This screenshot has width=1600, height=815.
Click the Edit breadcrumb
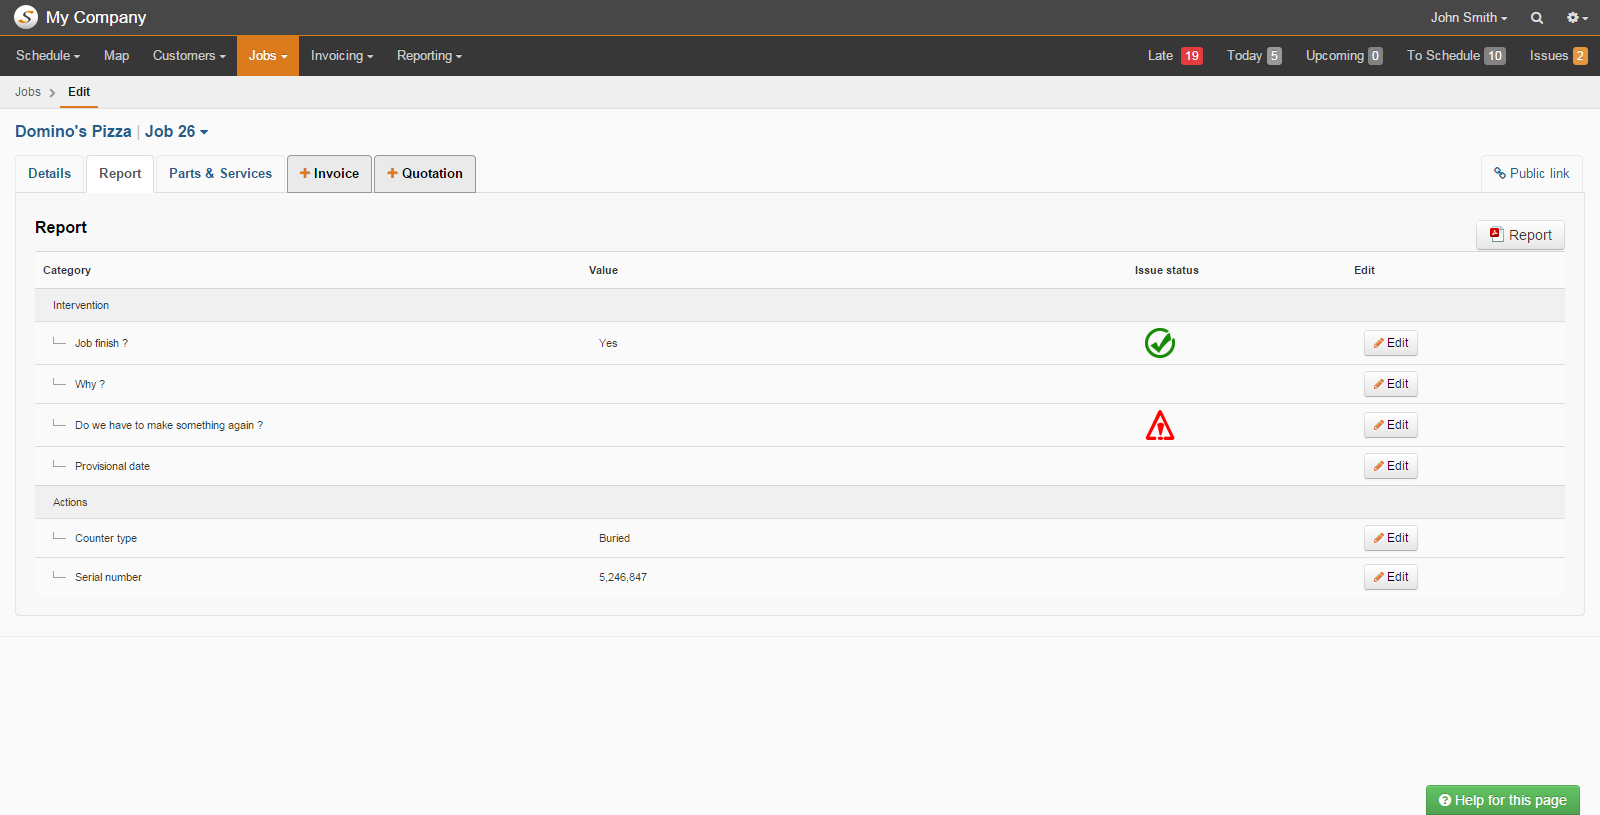tap(79, 92)
